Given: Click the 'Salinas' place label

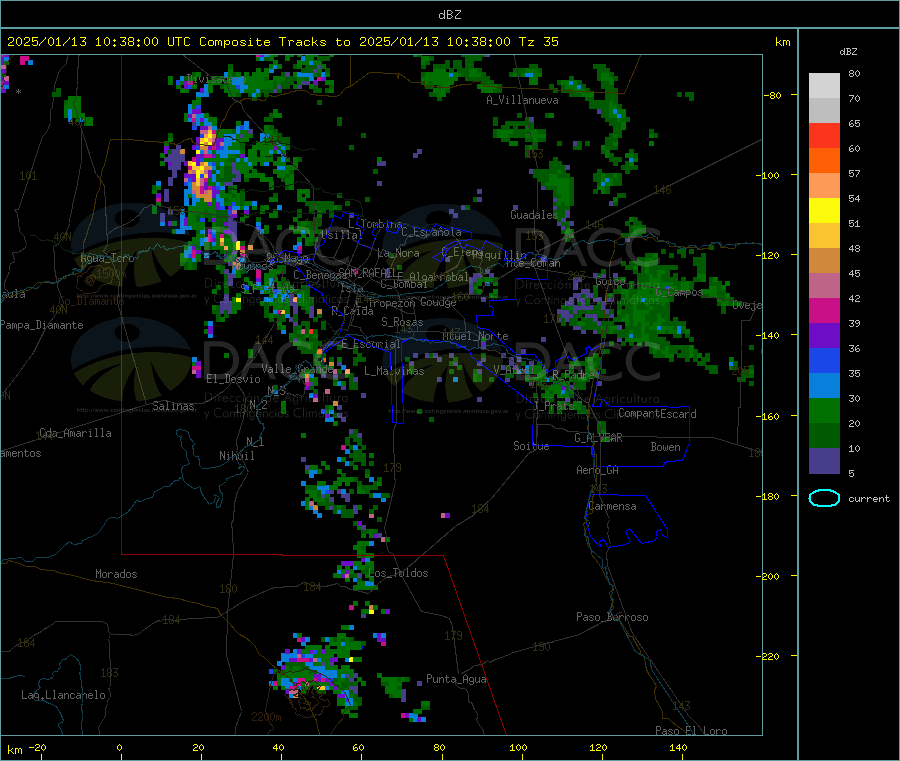Looking at the screenshot, I should [173, 406].
